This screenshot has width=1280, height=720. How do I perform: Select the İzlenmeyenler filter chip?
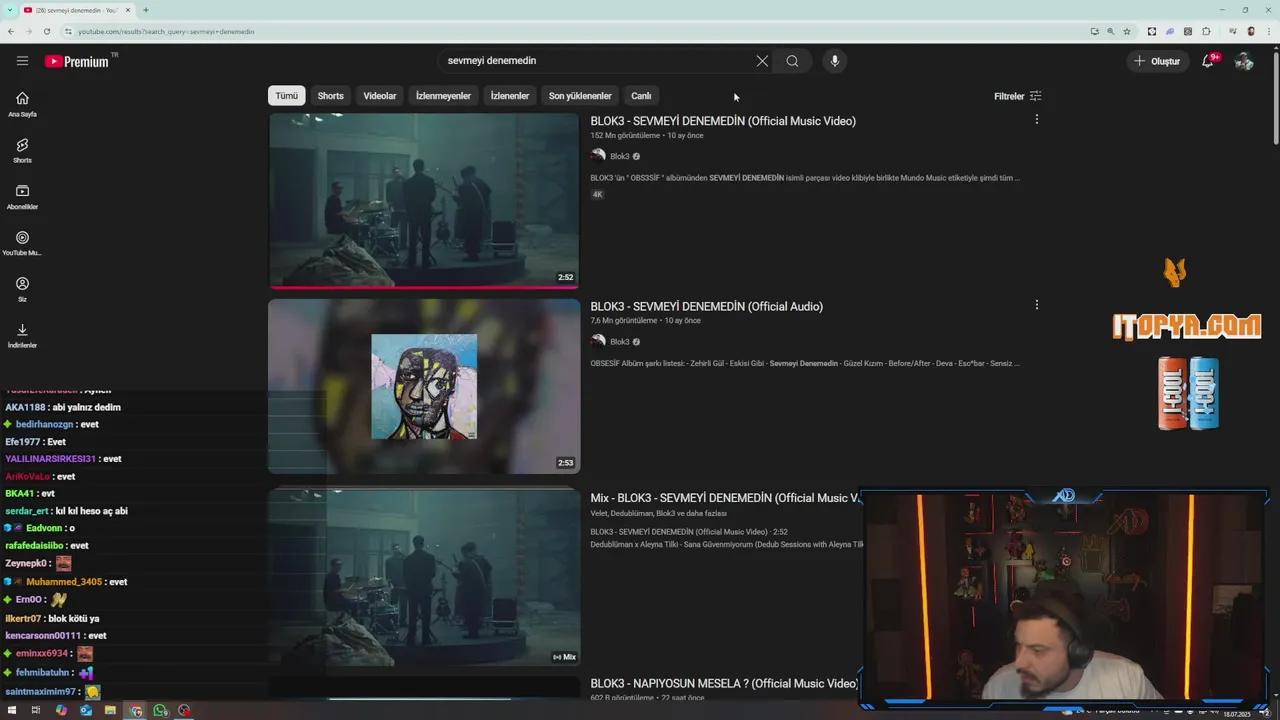[x=443, y=96]
